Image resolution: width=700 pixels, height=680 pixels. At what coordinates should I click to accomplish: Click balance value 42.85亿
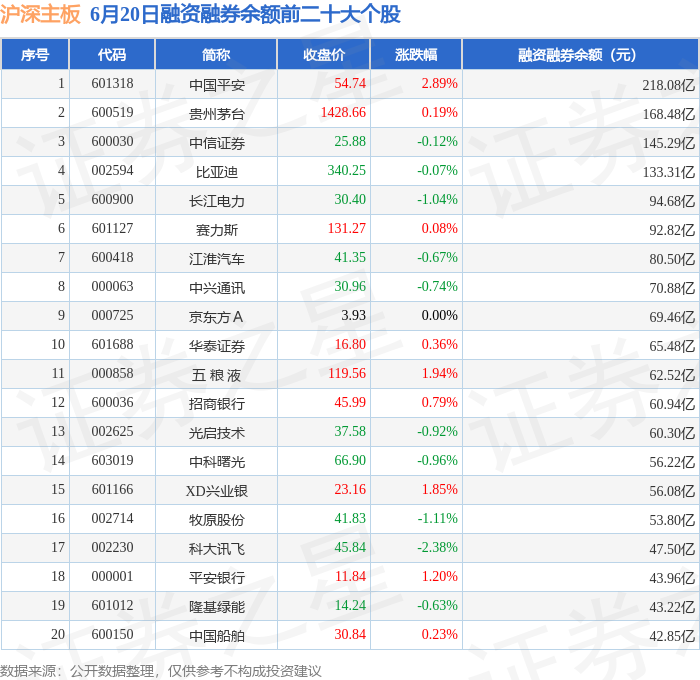click(x=672, y=636)
